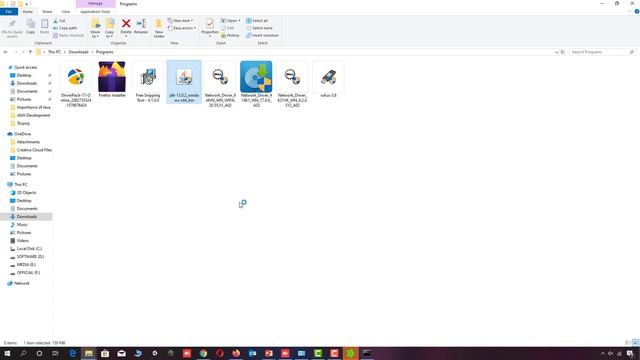Select Videos under This PC
This screenshot has height=360, width=640.
(x=23, y=240)
